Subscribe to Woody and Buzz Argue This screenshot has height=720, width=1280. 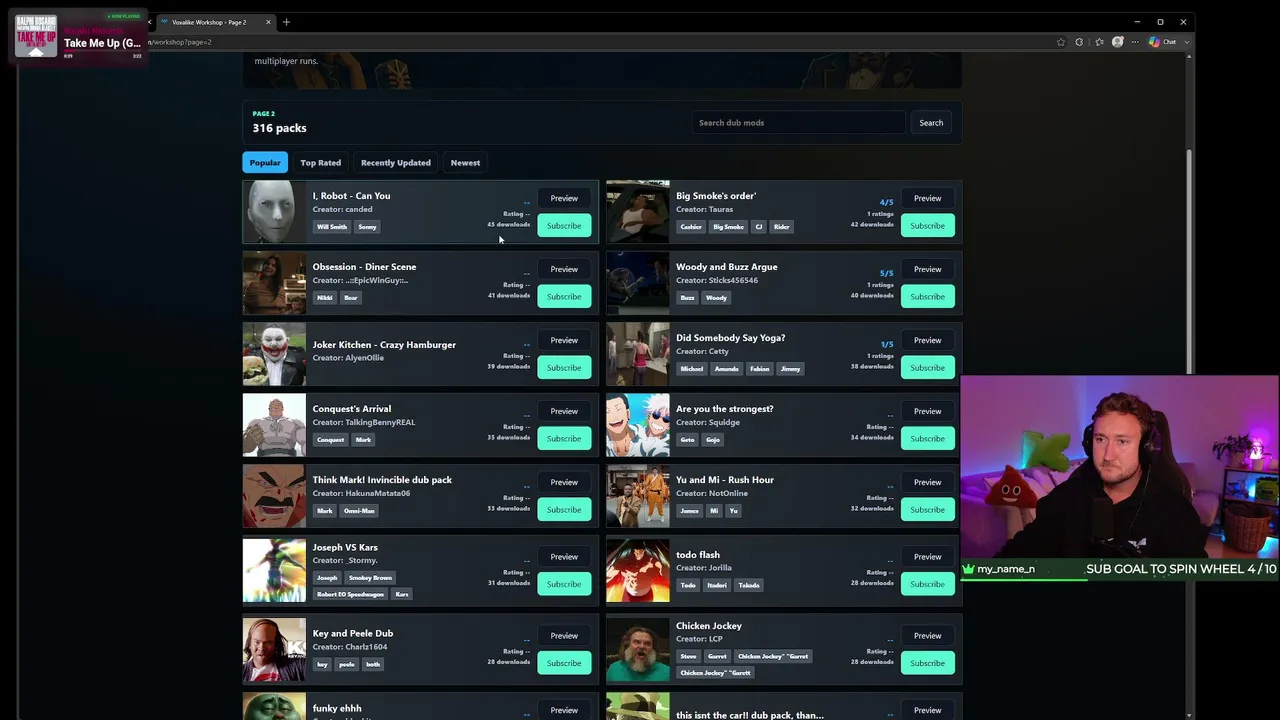927,297
